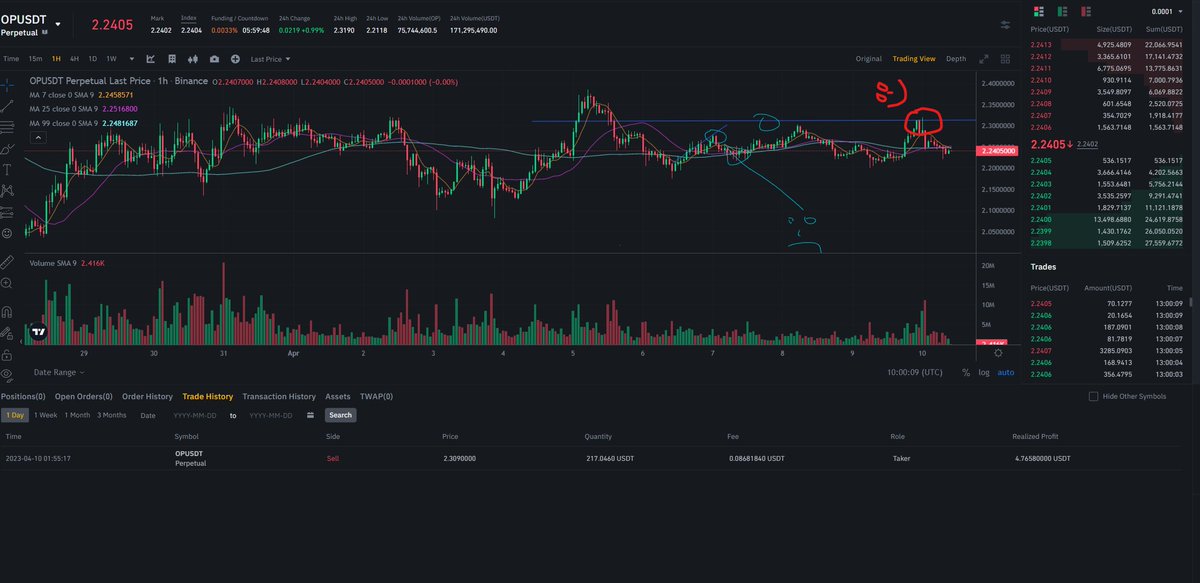The width and height of the screenshot is (1200, 583).
Task: Open Assets tab
Action: point(338,397)
